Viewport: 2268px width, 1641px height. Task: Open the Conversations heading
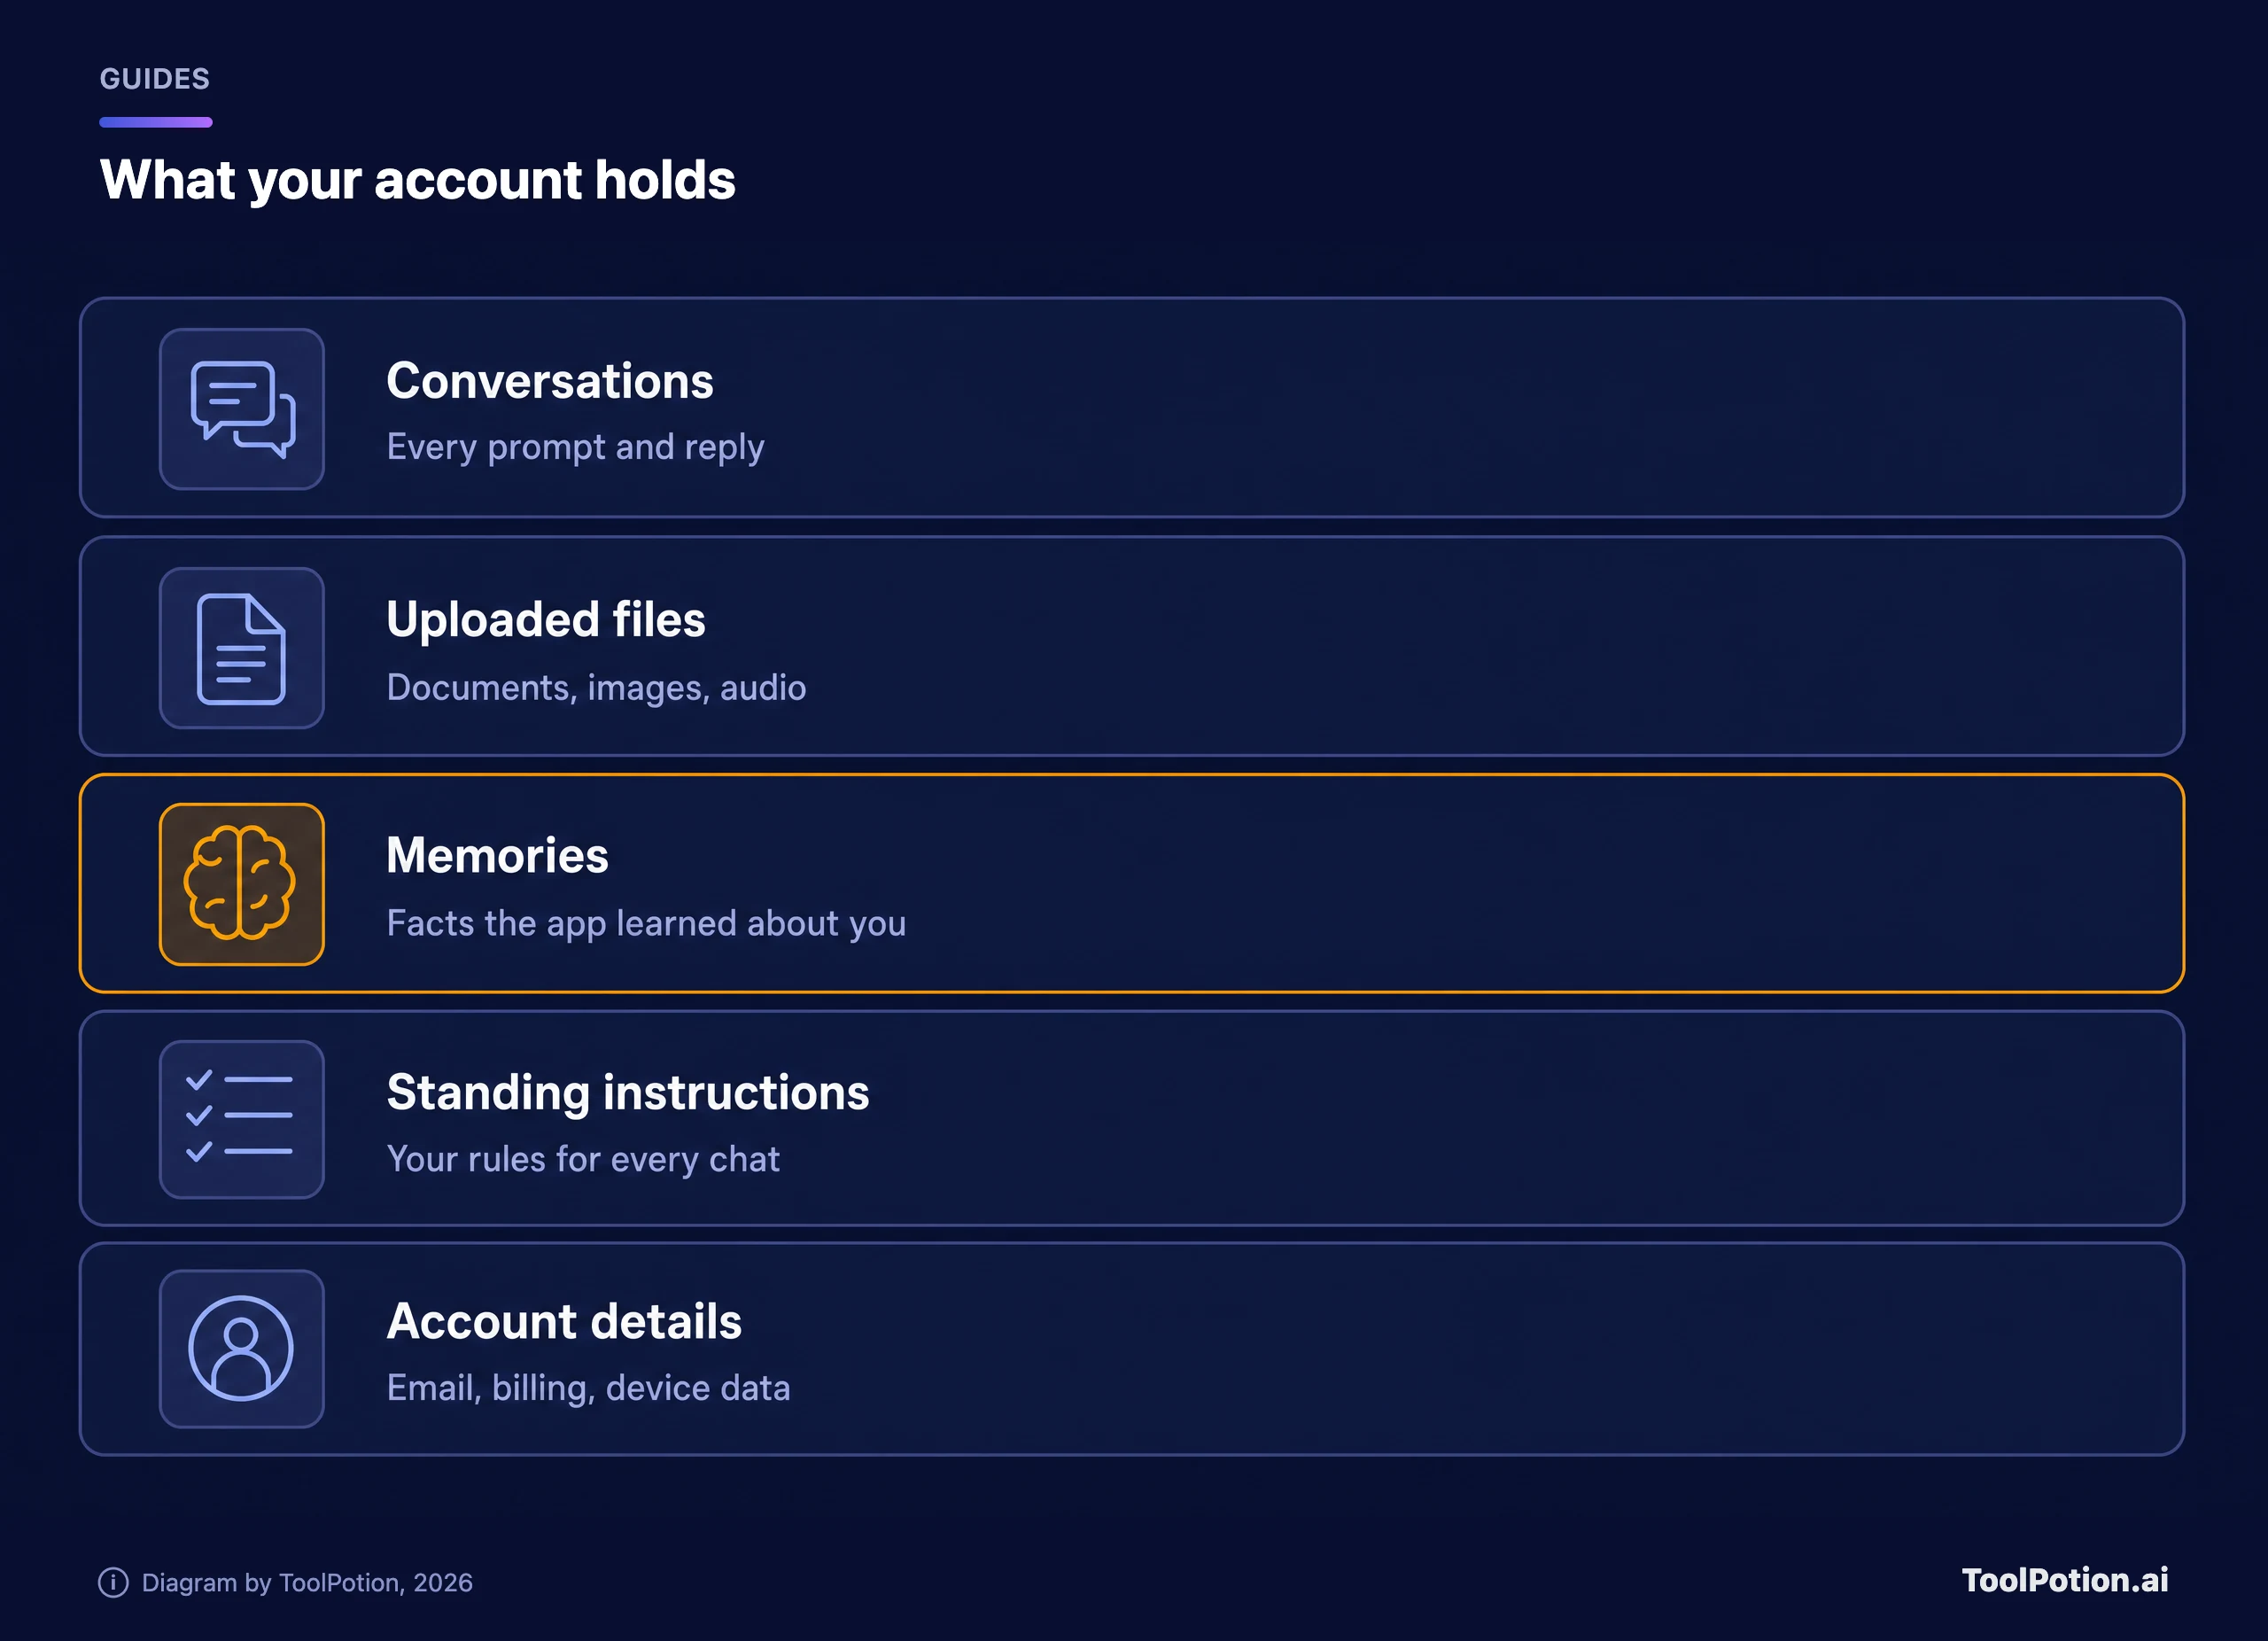click(x=550, y=381)
